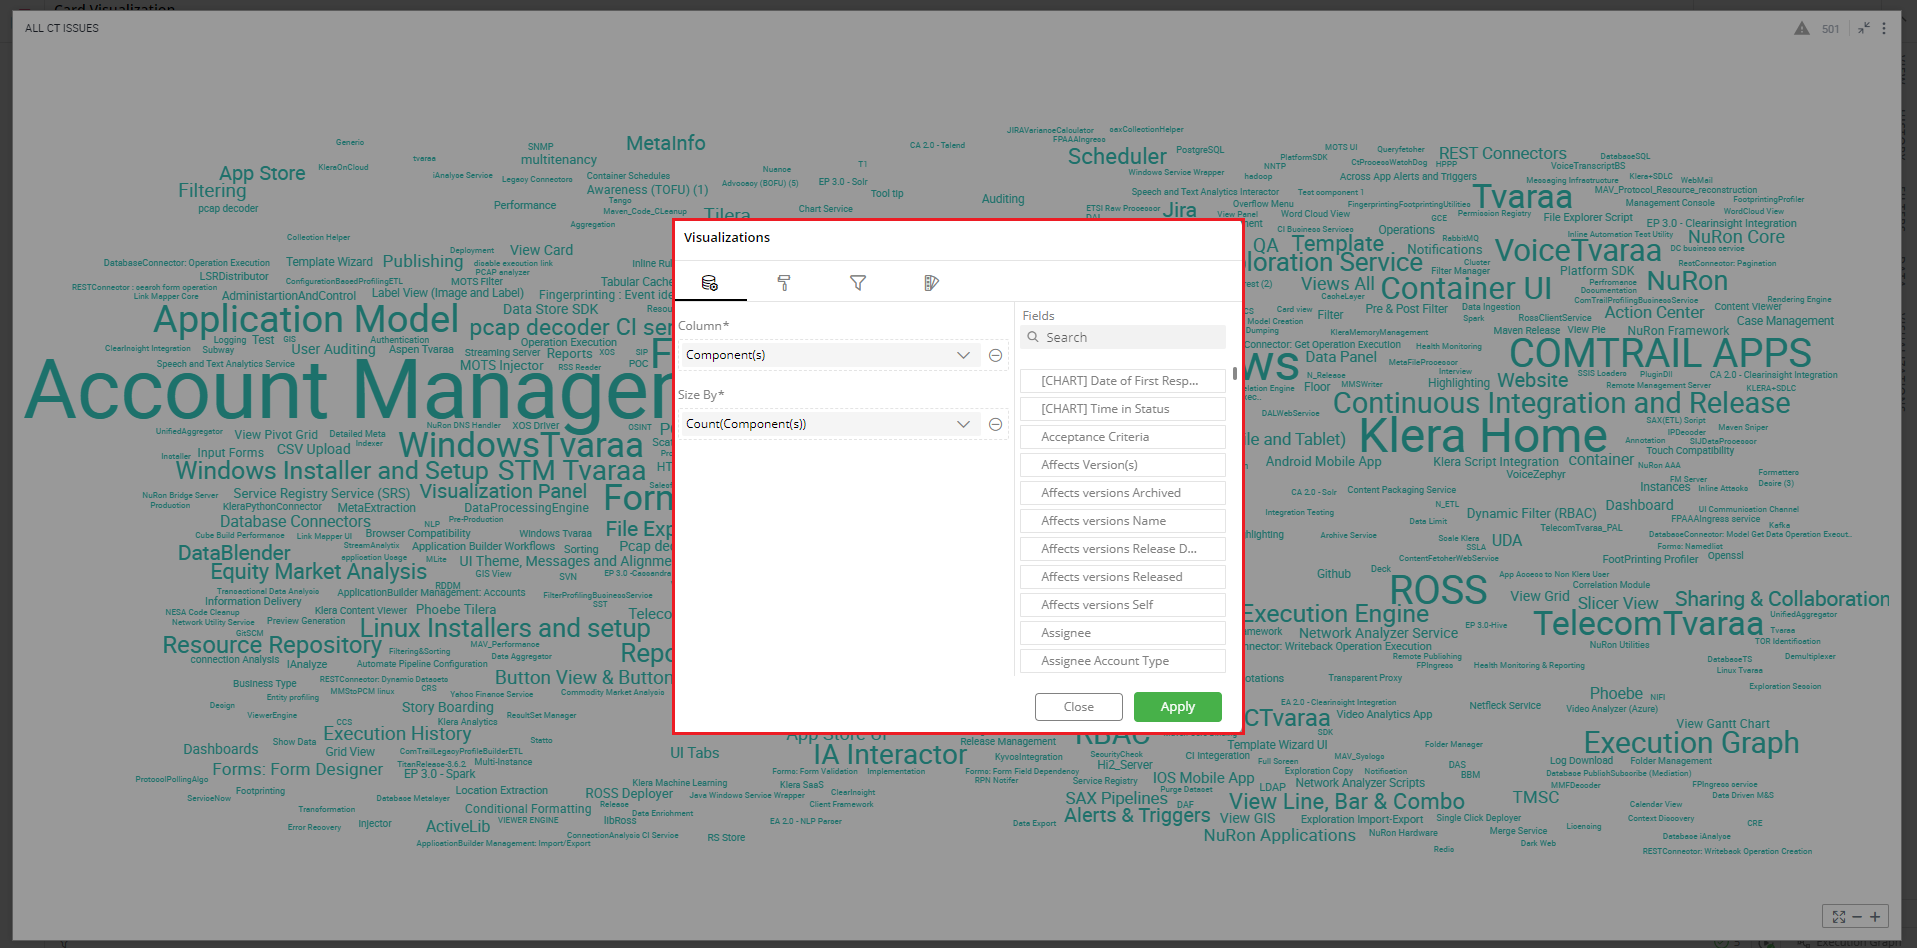
Task: Remove the Column field with minus icon
Action: (x=996, y=355)
